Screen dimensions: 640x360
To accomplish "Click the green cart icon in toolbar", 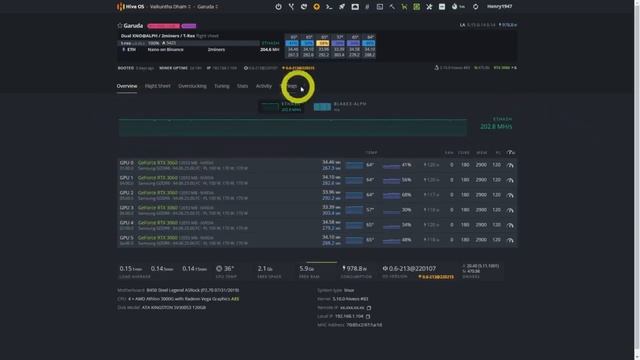I will coord(404,7).
